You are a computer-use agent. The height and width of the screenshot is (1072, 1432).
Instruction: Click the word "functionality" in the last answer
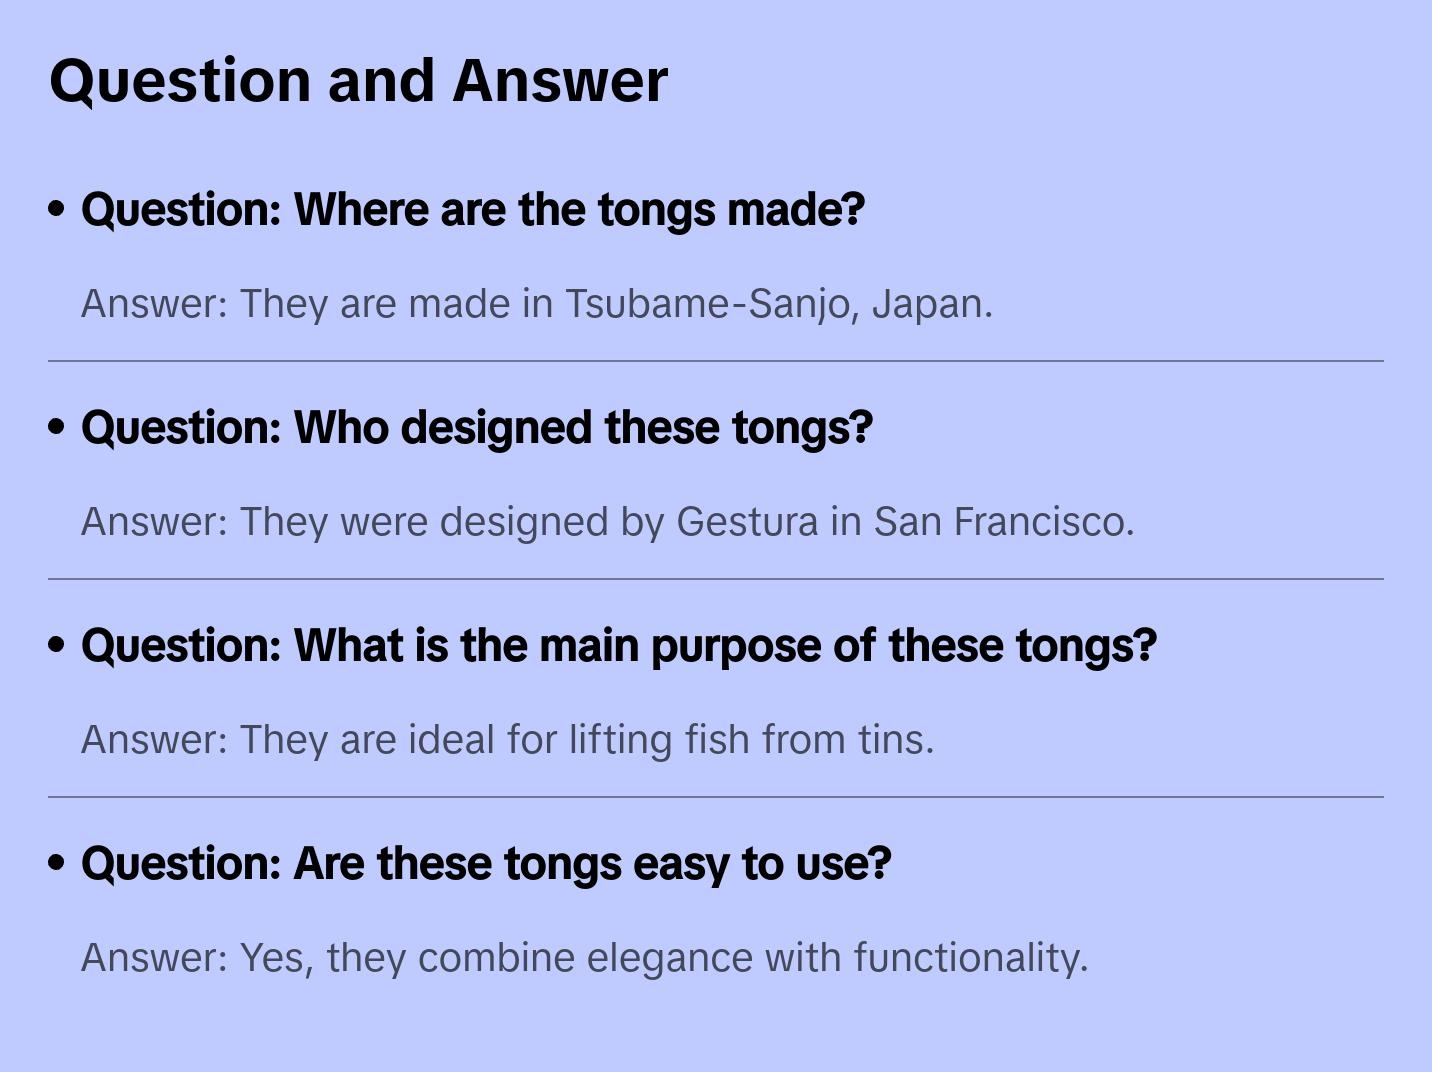[x=969, y=958]
